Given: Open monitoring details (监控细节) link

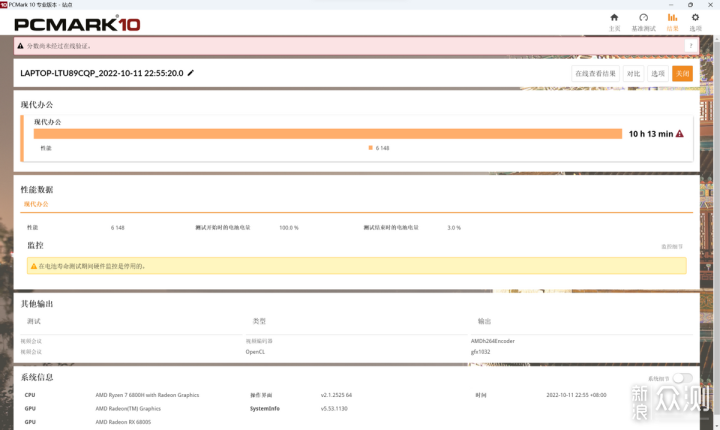Looking at the screenshot, I should click(672, 247).
